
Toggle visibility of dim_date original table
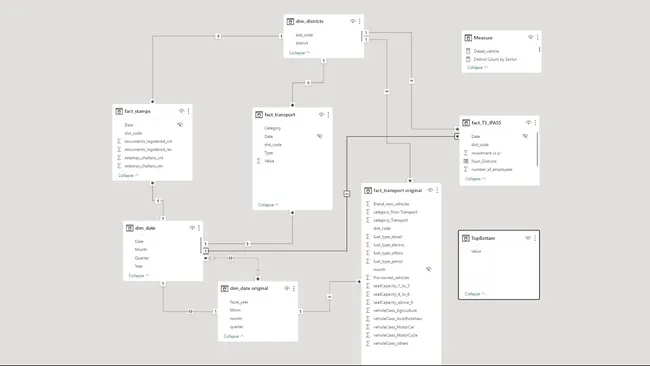click(286, 288)
